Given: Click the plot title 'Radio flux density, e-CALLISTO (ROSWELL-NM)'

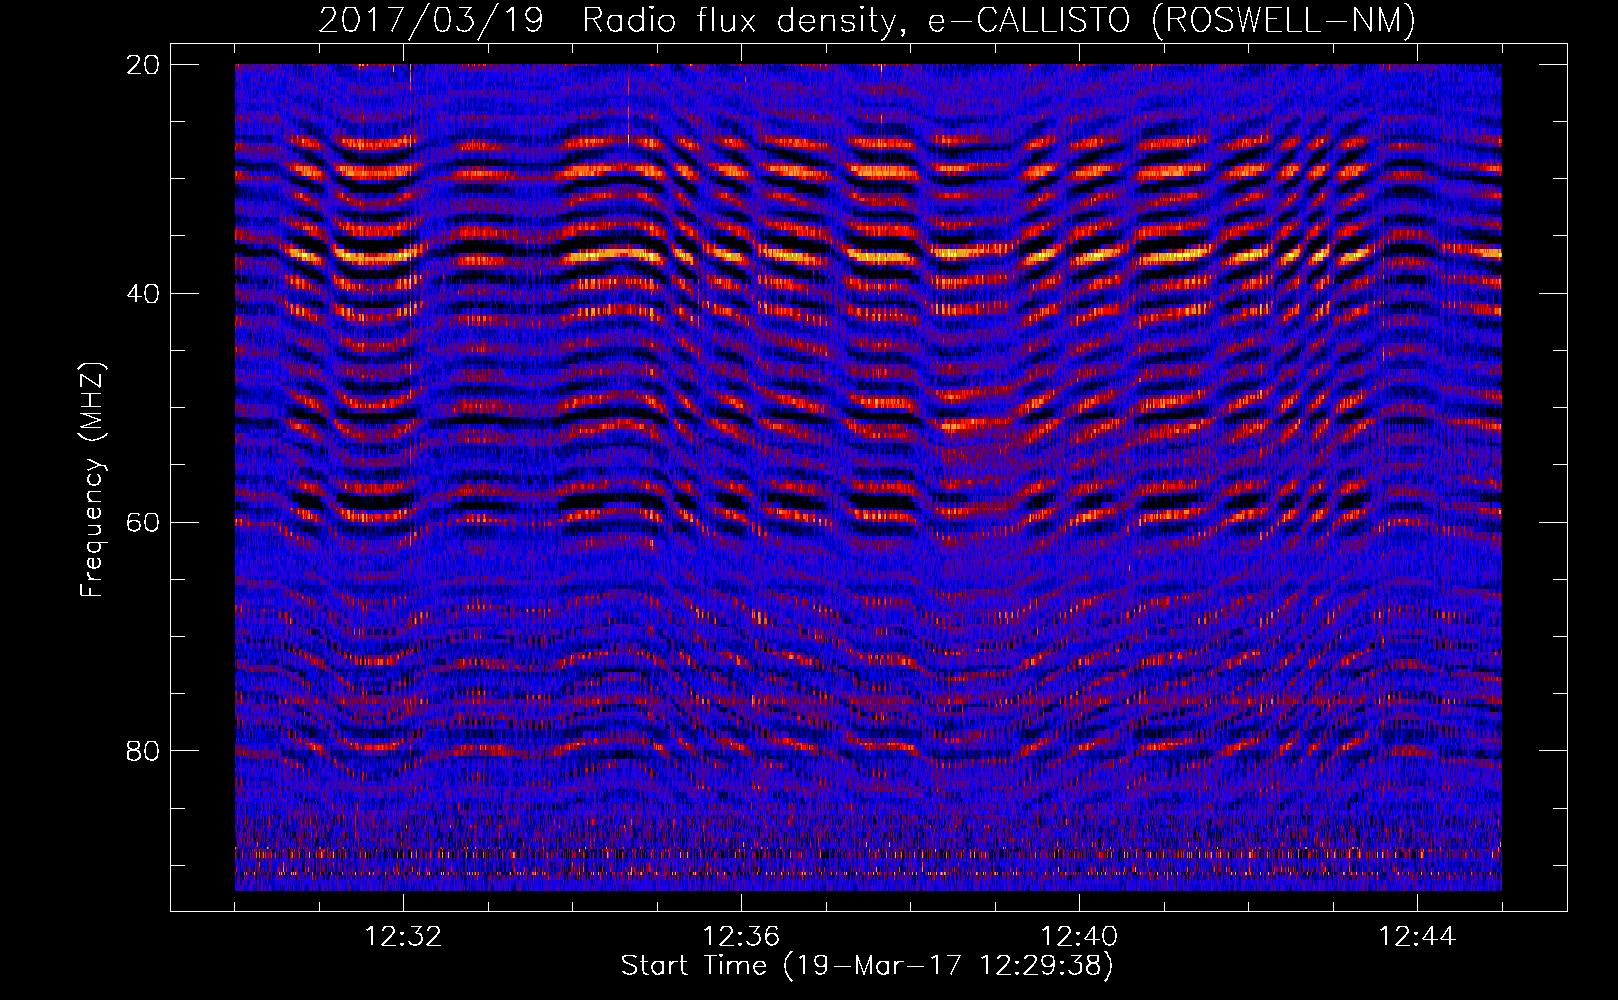Looking at the screenshot, I should click(x=999, y=20).
